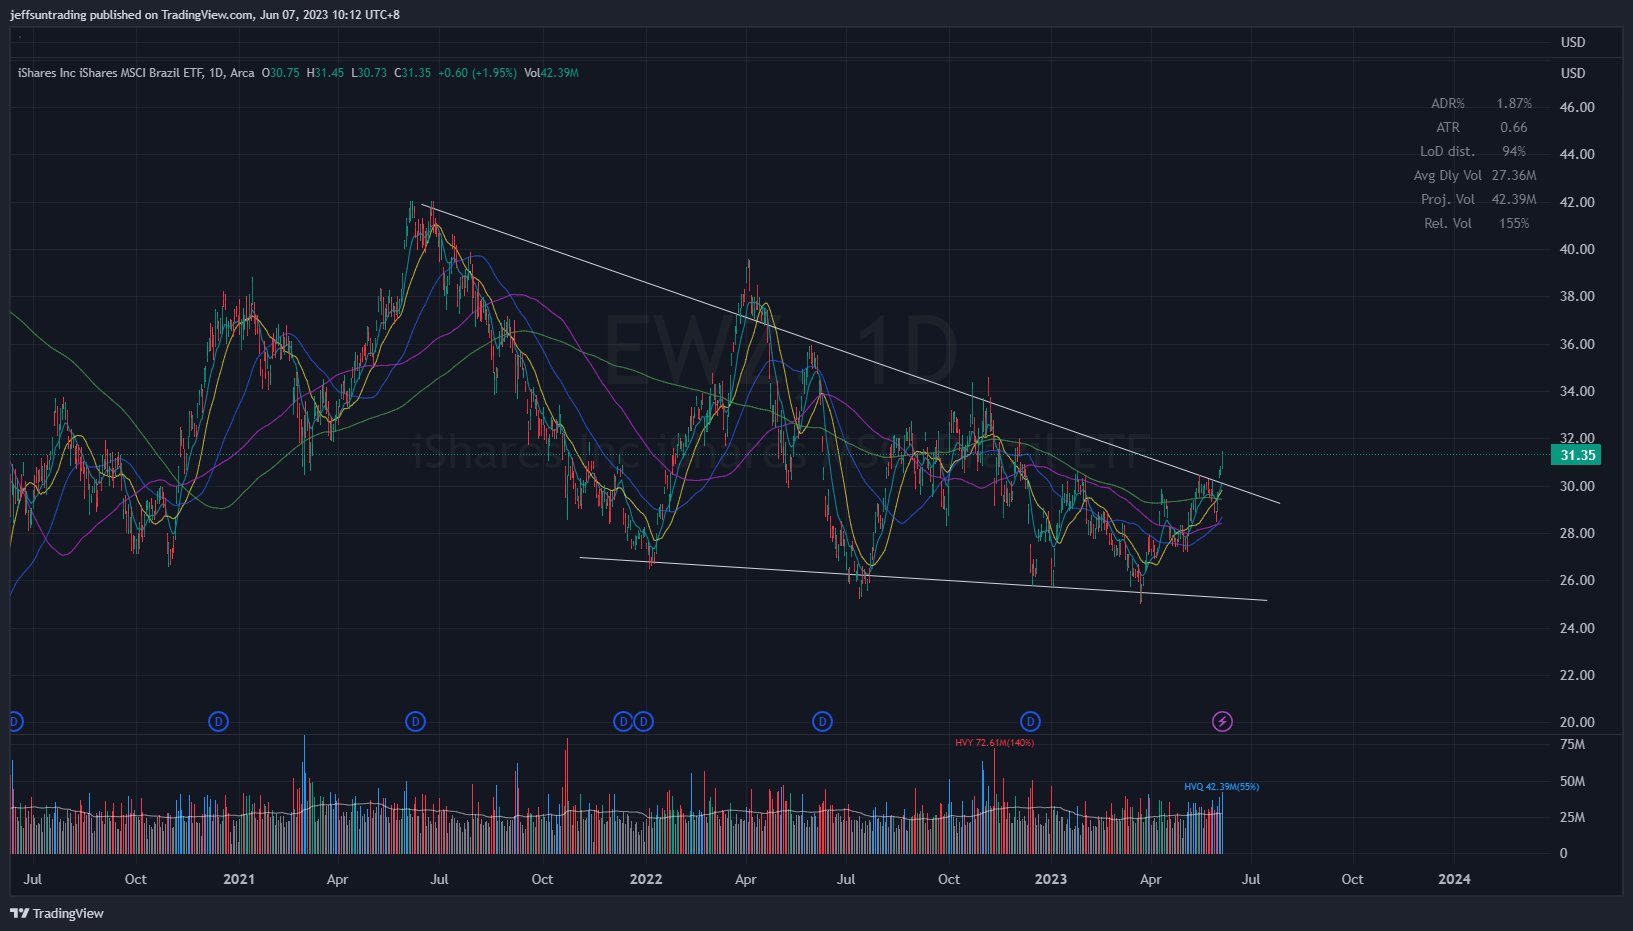The image size is (1633, 931).
Task: Toggle the HVQ 42.39M volume highlight label
Action: point(1221,786)
